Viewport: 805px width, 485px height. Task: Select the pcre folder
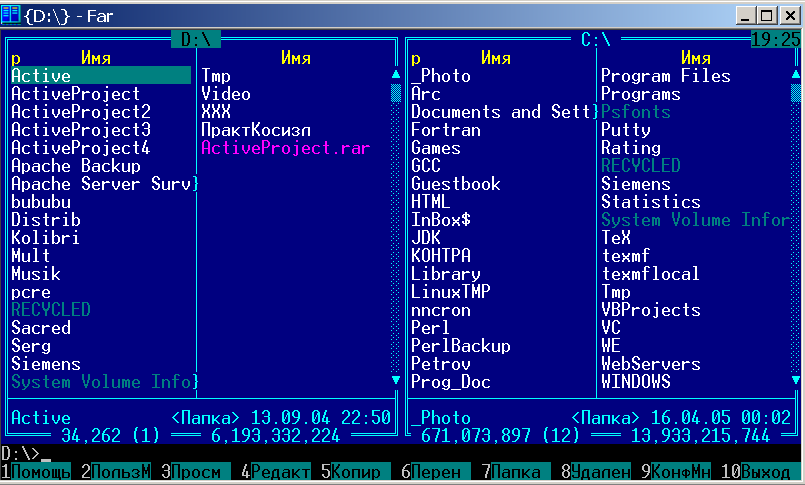point(31,292)
